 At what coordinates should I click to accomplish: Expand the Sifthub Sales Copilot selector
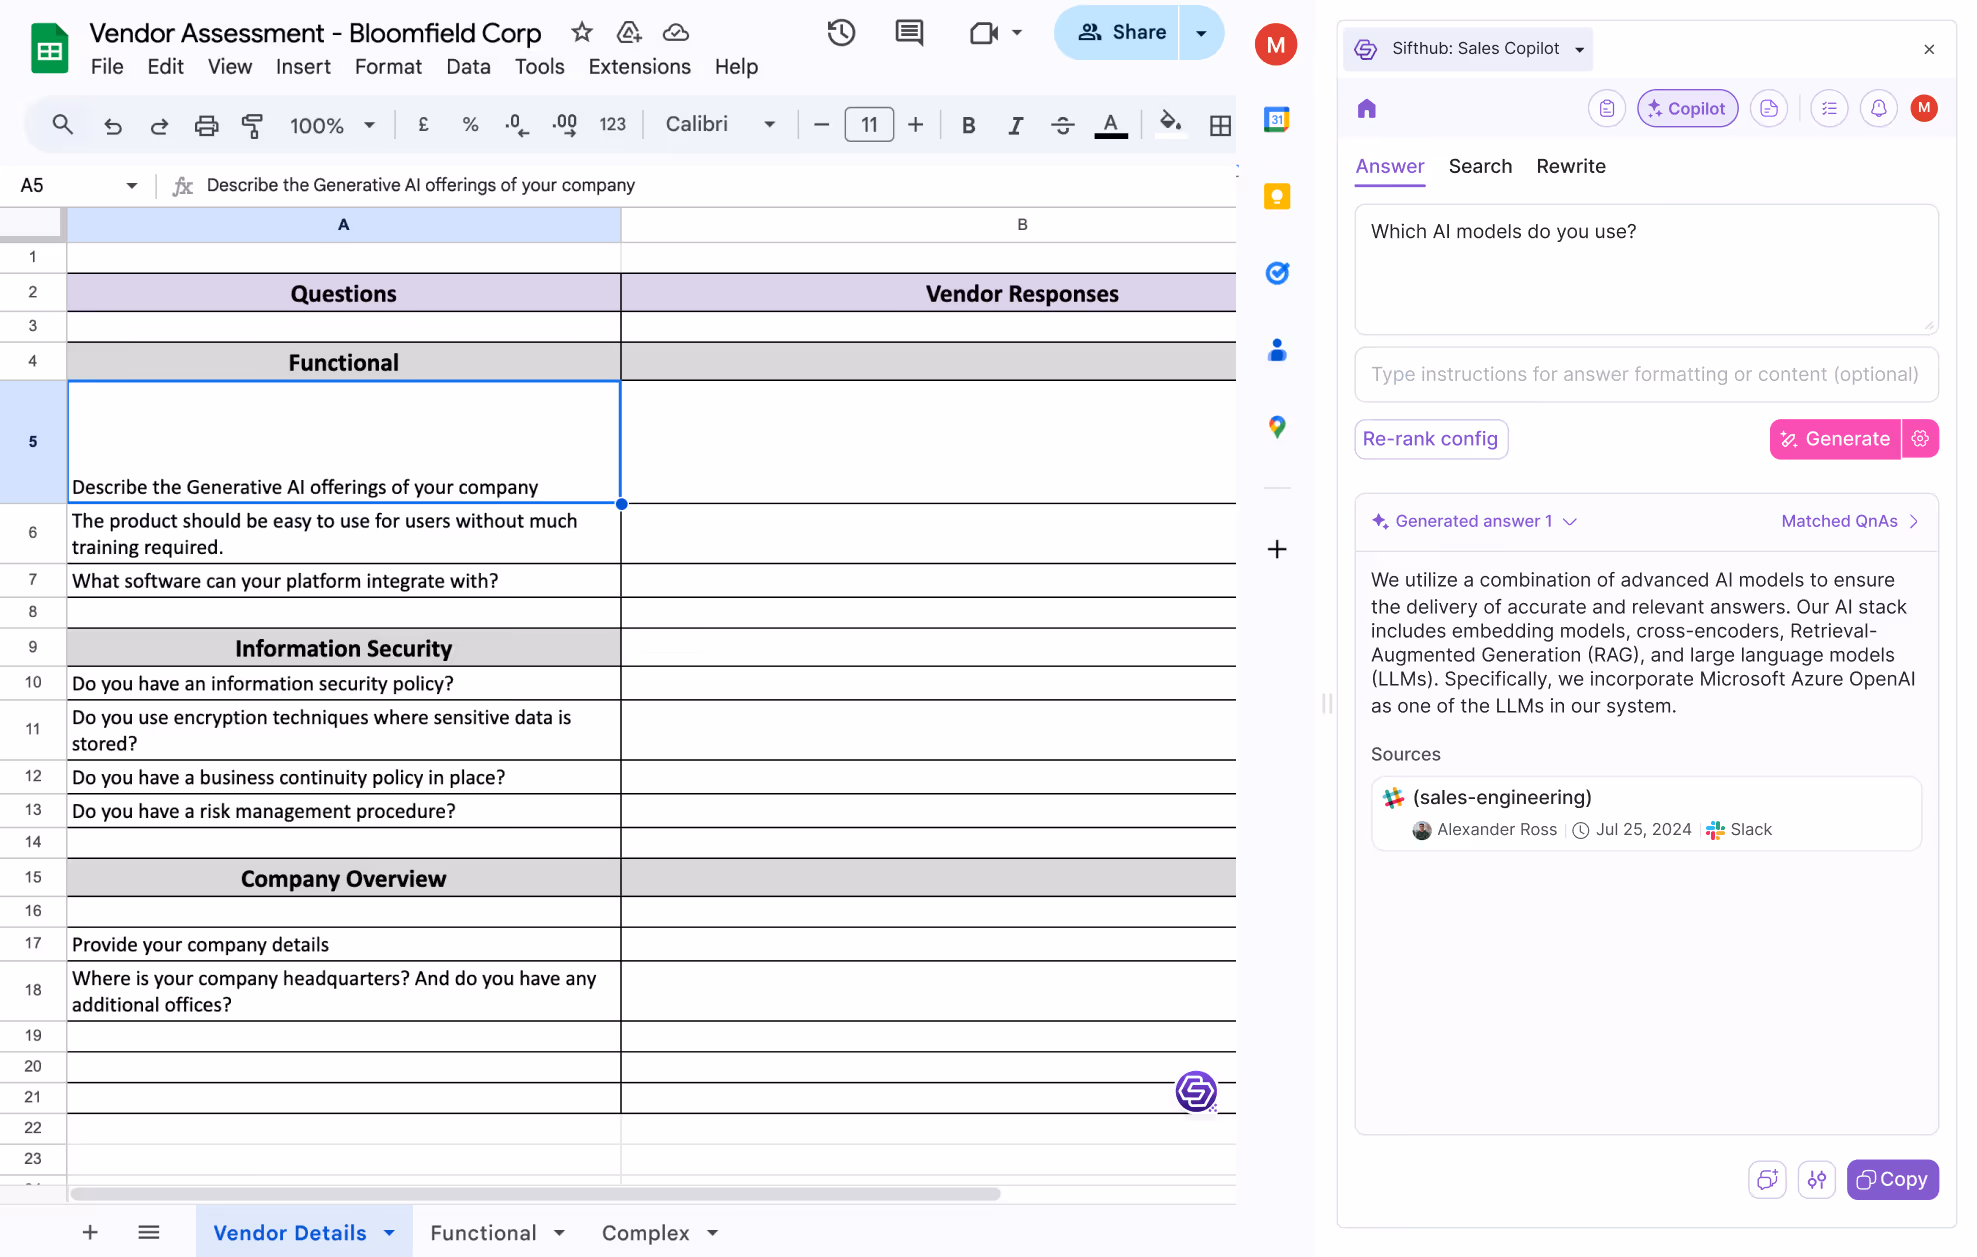click(1467, 48)
